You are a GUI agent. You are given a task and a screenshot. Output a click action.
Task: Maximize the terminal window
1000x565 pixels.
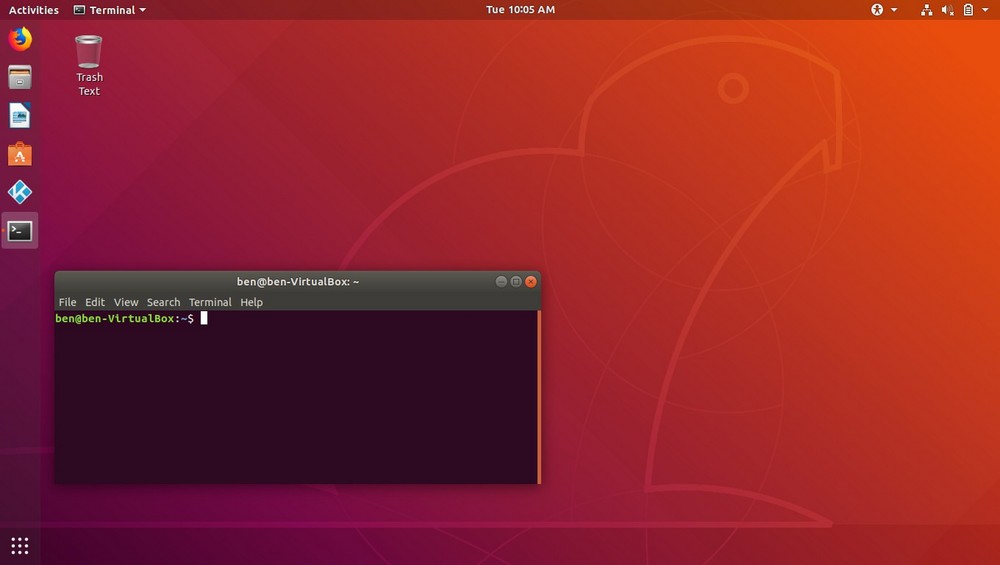point(516,281)
